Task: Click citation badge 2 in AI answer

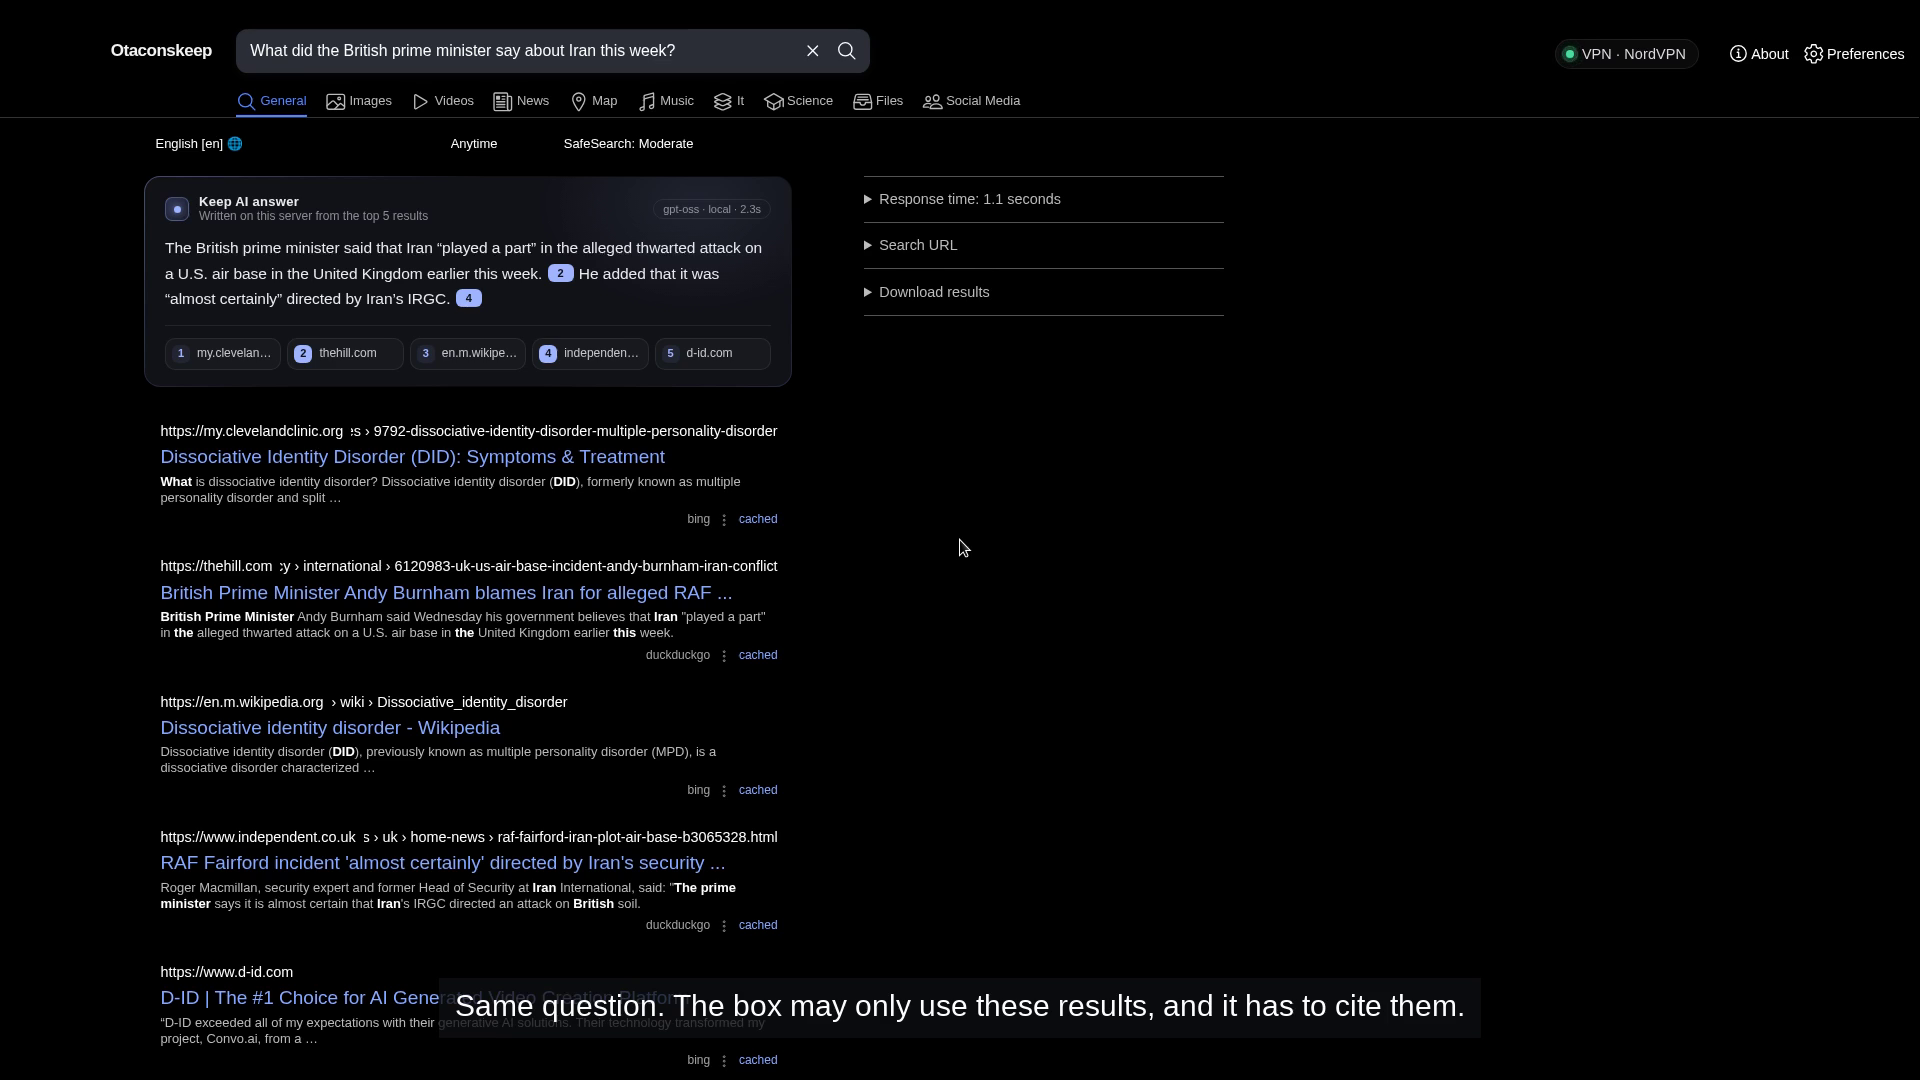Action: click(x=561, y=273)
